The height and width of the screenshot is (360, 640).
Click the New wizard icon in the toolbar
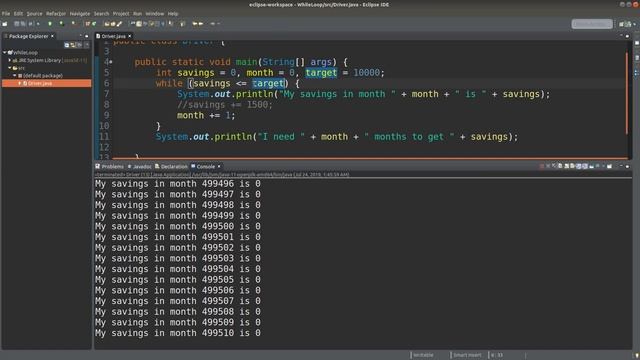coord(4,24)
